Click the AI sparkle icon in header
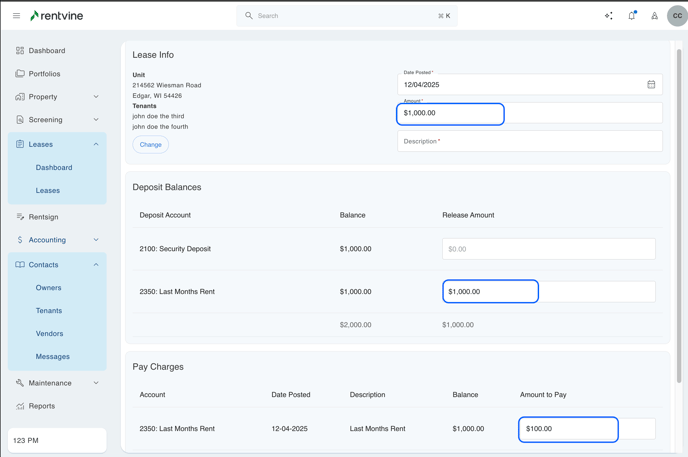 tap(608, 16)
